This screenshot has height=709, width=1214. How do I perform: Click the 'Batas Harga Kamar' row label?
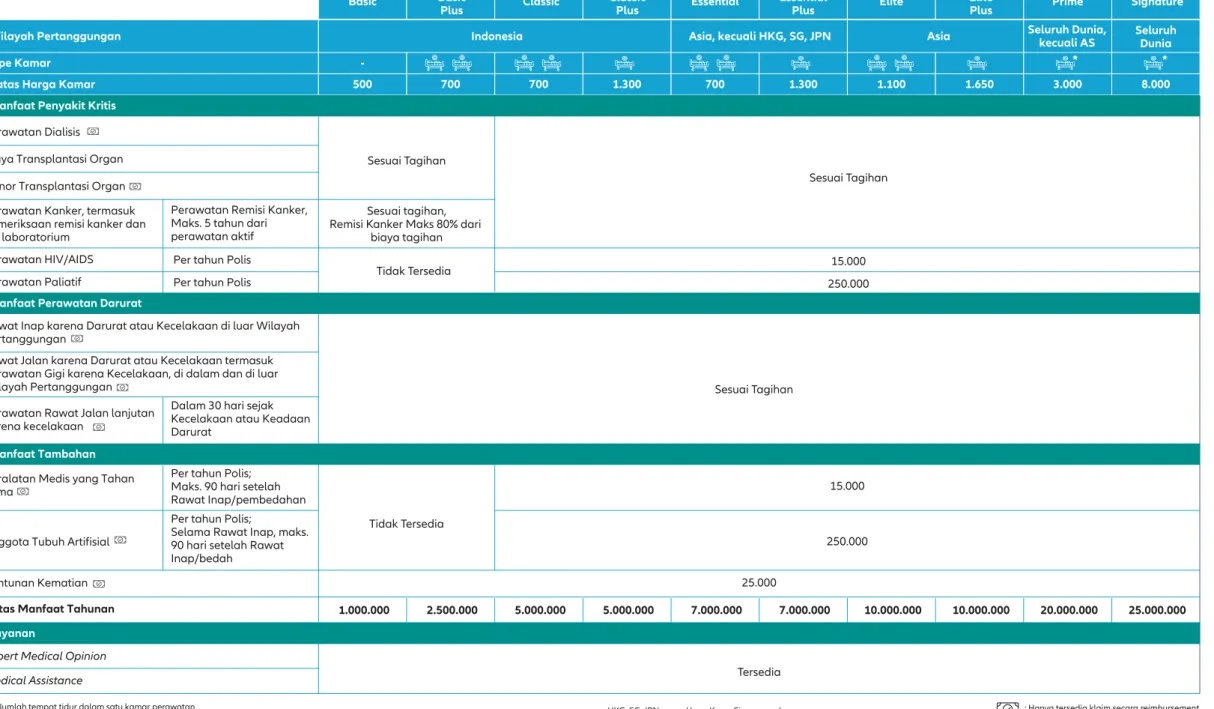pos(48,85)
